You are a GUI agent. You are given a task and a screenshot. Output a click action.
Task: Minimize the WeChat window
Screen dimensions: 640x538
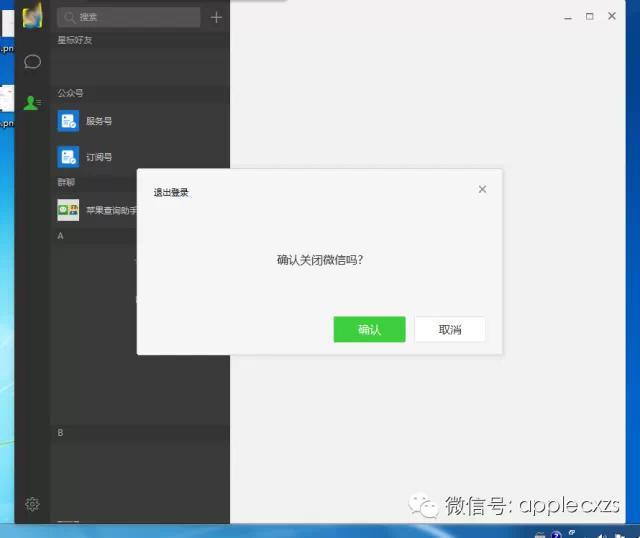568,17
